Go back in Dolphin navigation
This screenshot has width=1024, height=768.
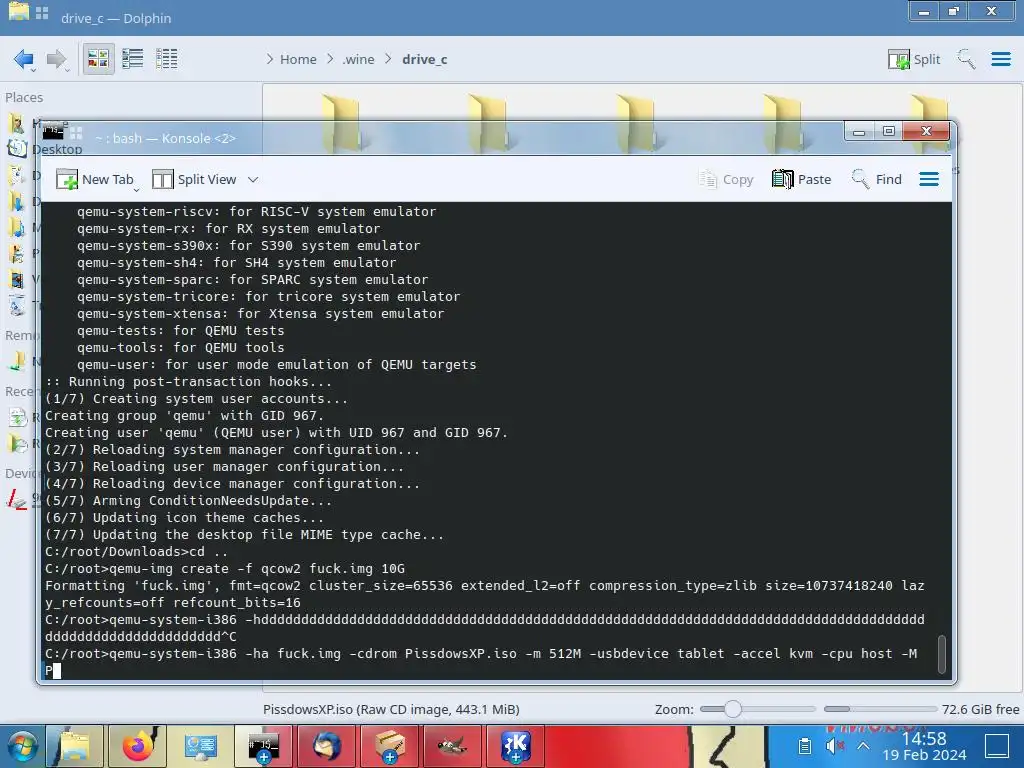(24, 59)
